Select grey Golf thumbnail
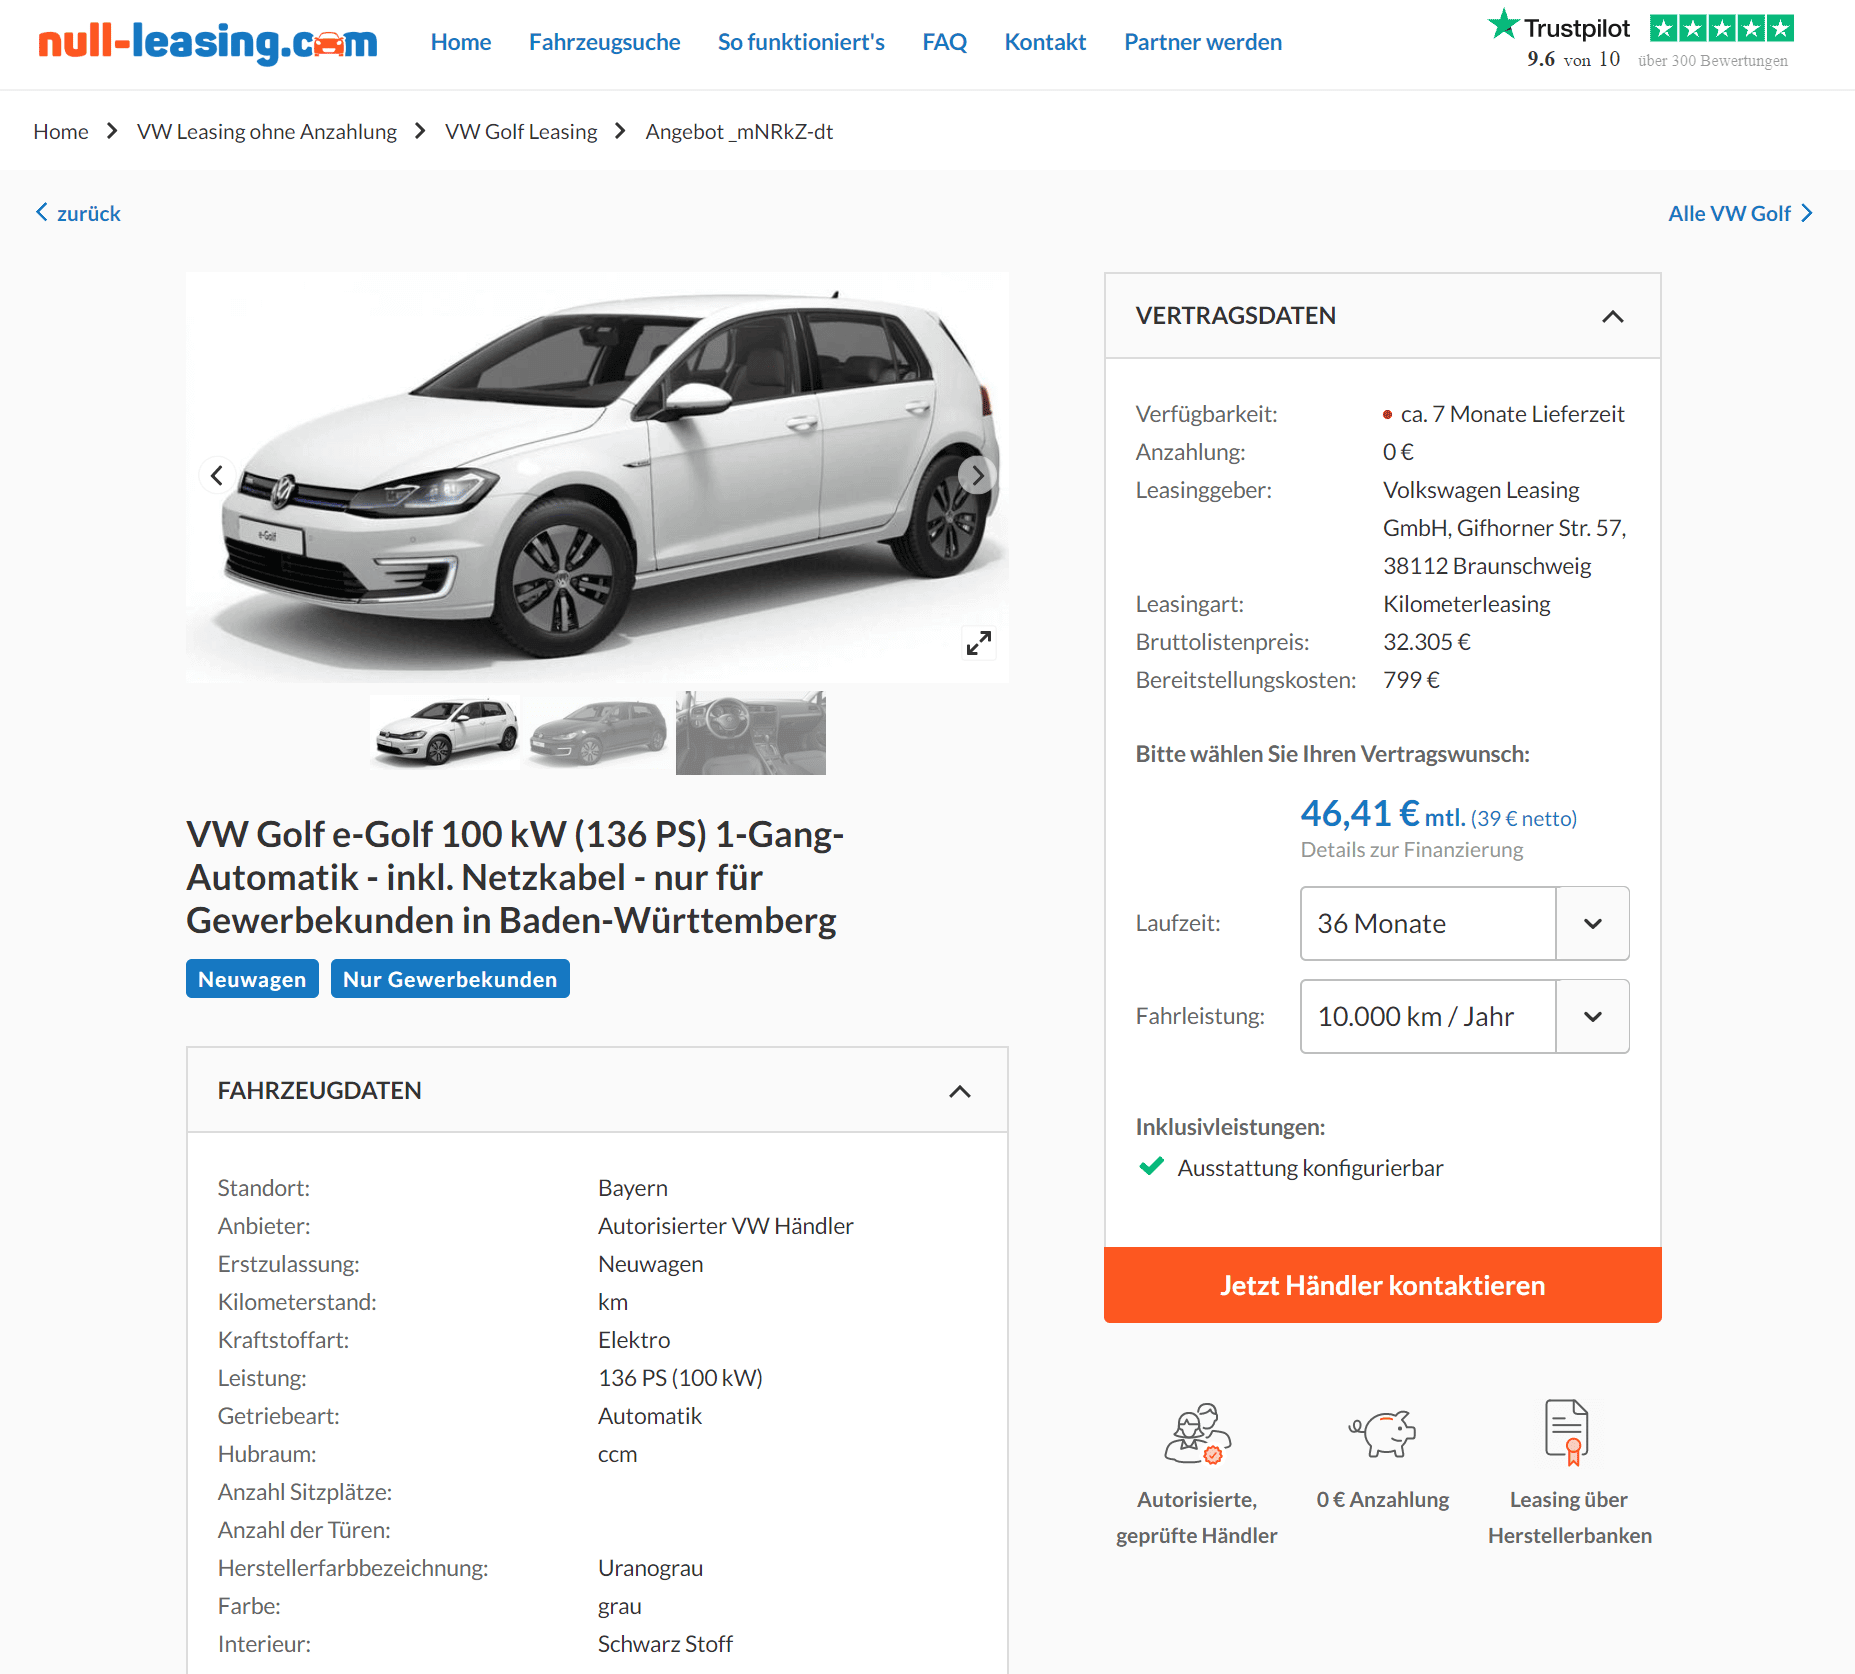1855x1674 pixels. coord(597,733)
